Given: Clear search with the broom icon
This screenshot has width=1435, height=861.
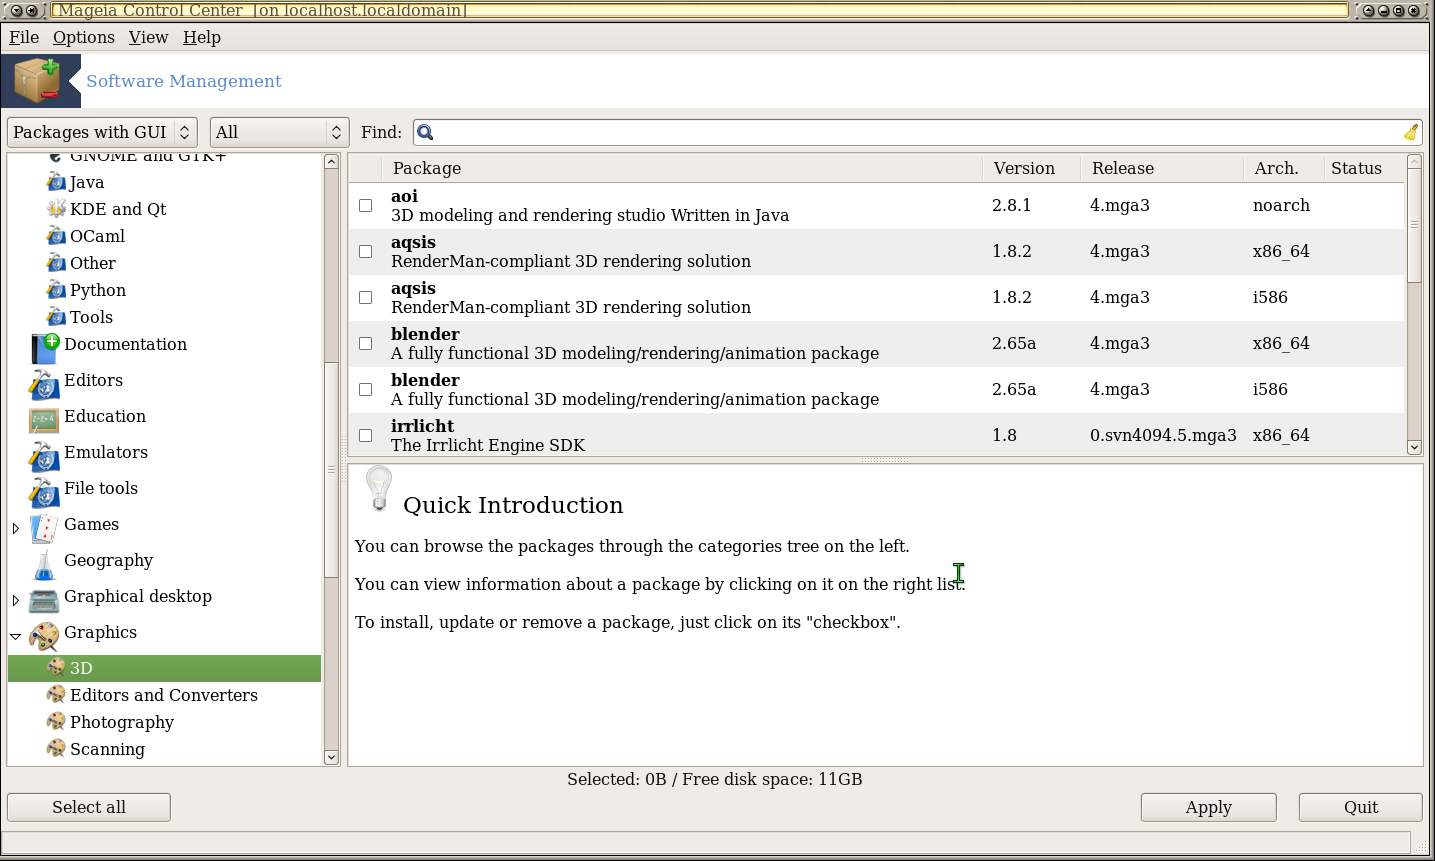Looking at the screenshot, I should click(x=1411, y=132).
